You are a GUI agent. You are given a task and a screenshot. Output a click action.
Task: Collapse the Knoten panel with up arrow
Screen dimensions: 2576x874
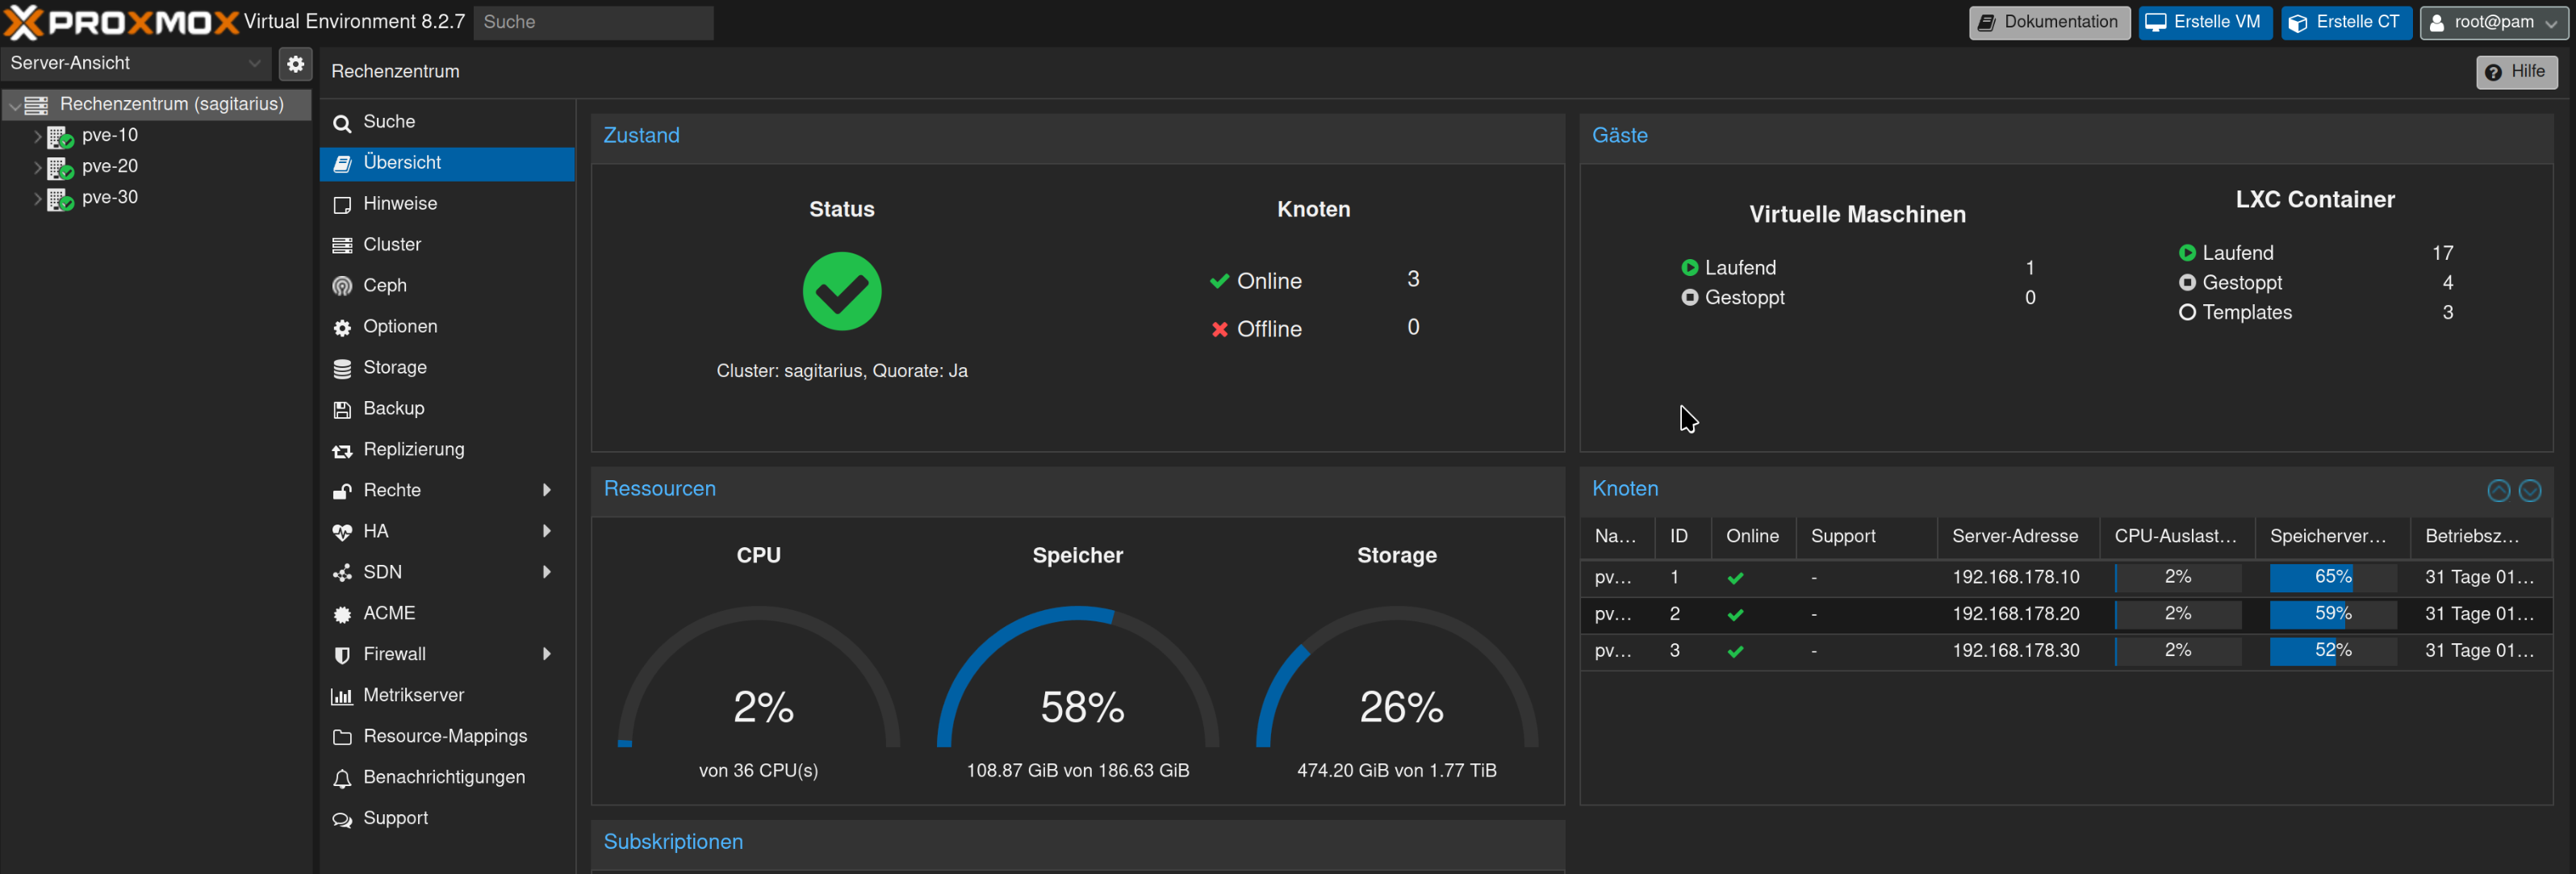2498,490
